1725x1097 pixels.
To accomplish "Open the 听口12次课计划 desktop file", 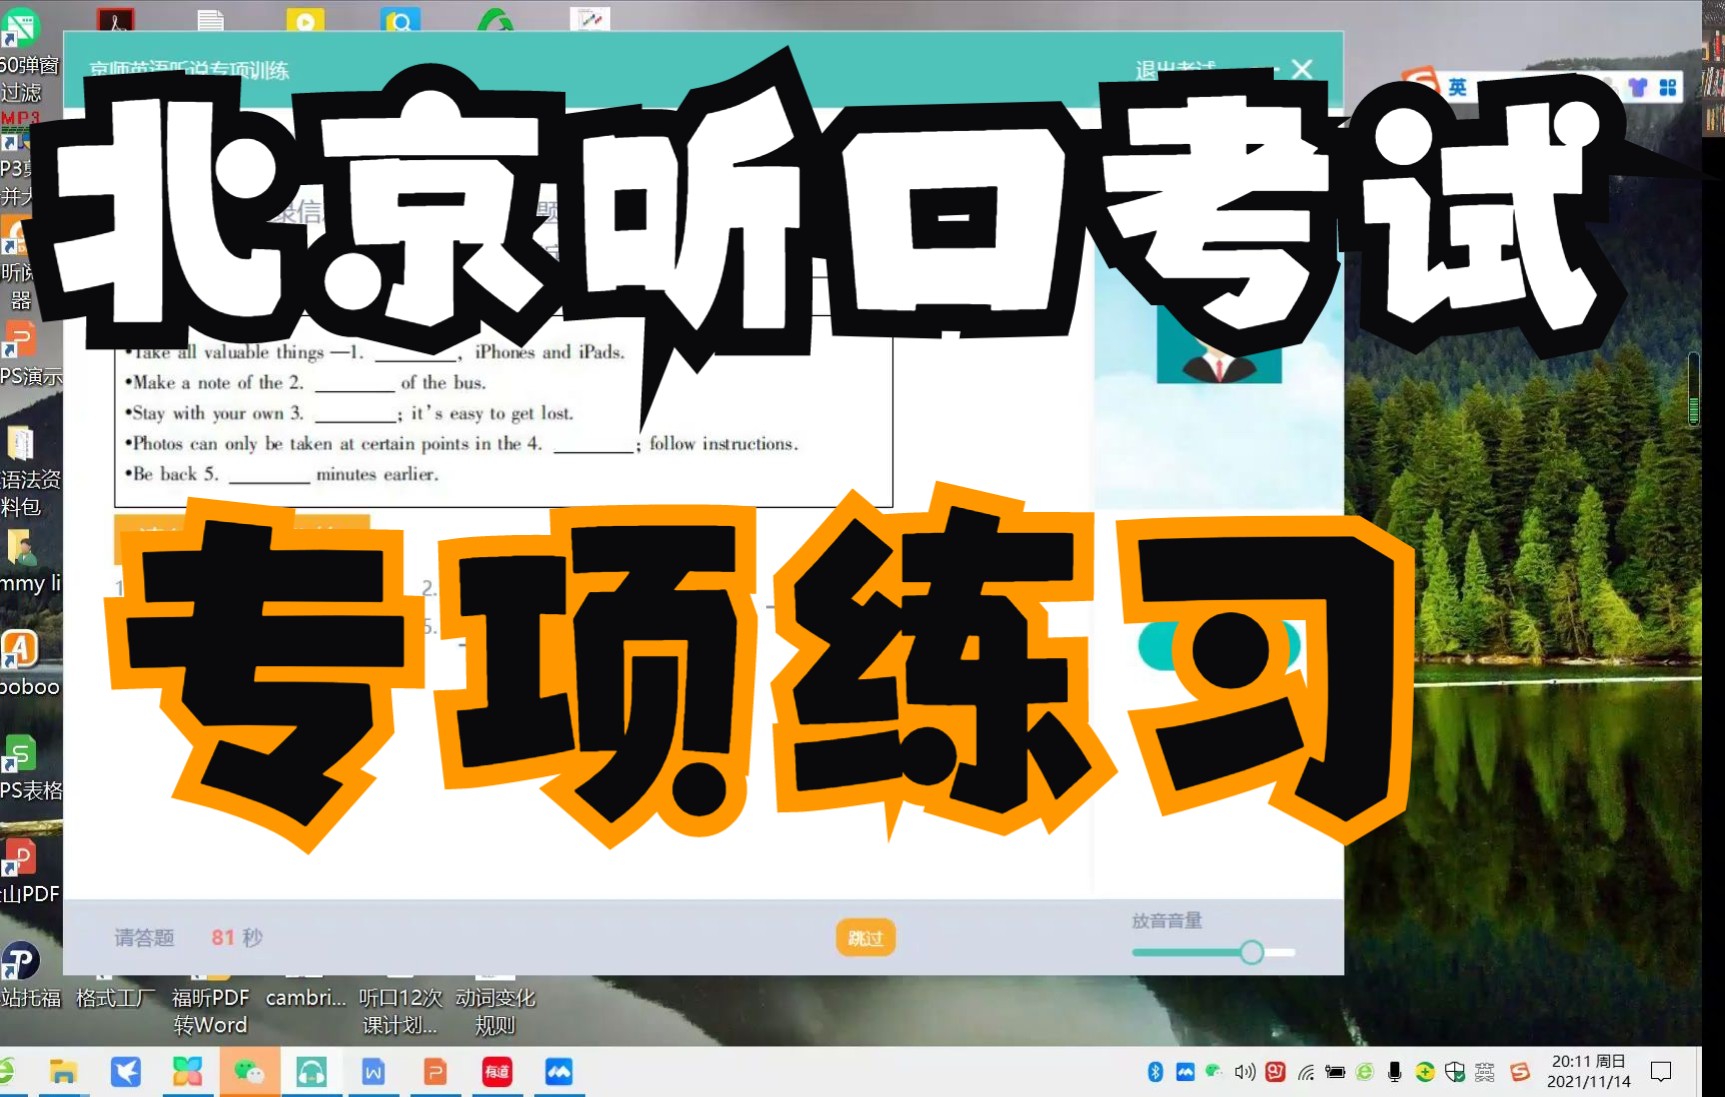I will click(x=400, y=1004).
